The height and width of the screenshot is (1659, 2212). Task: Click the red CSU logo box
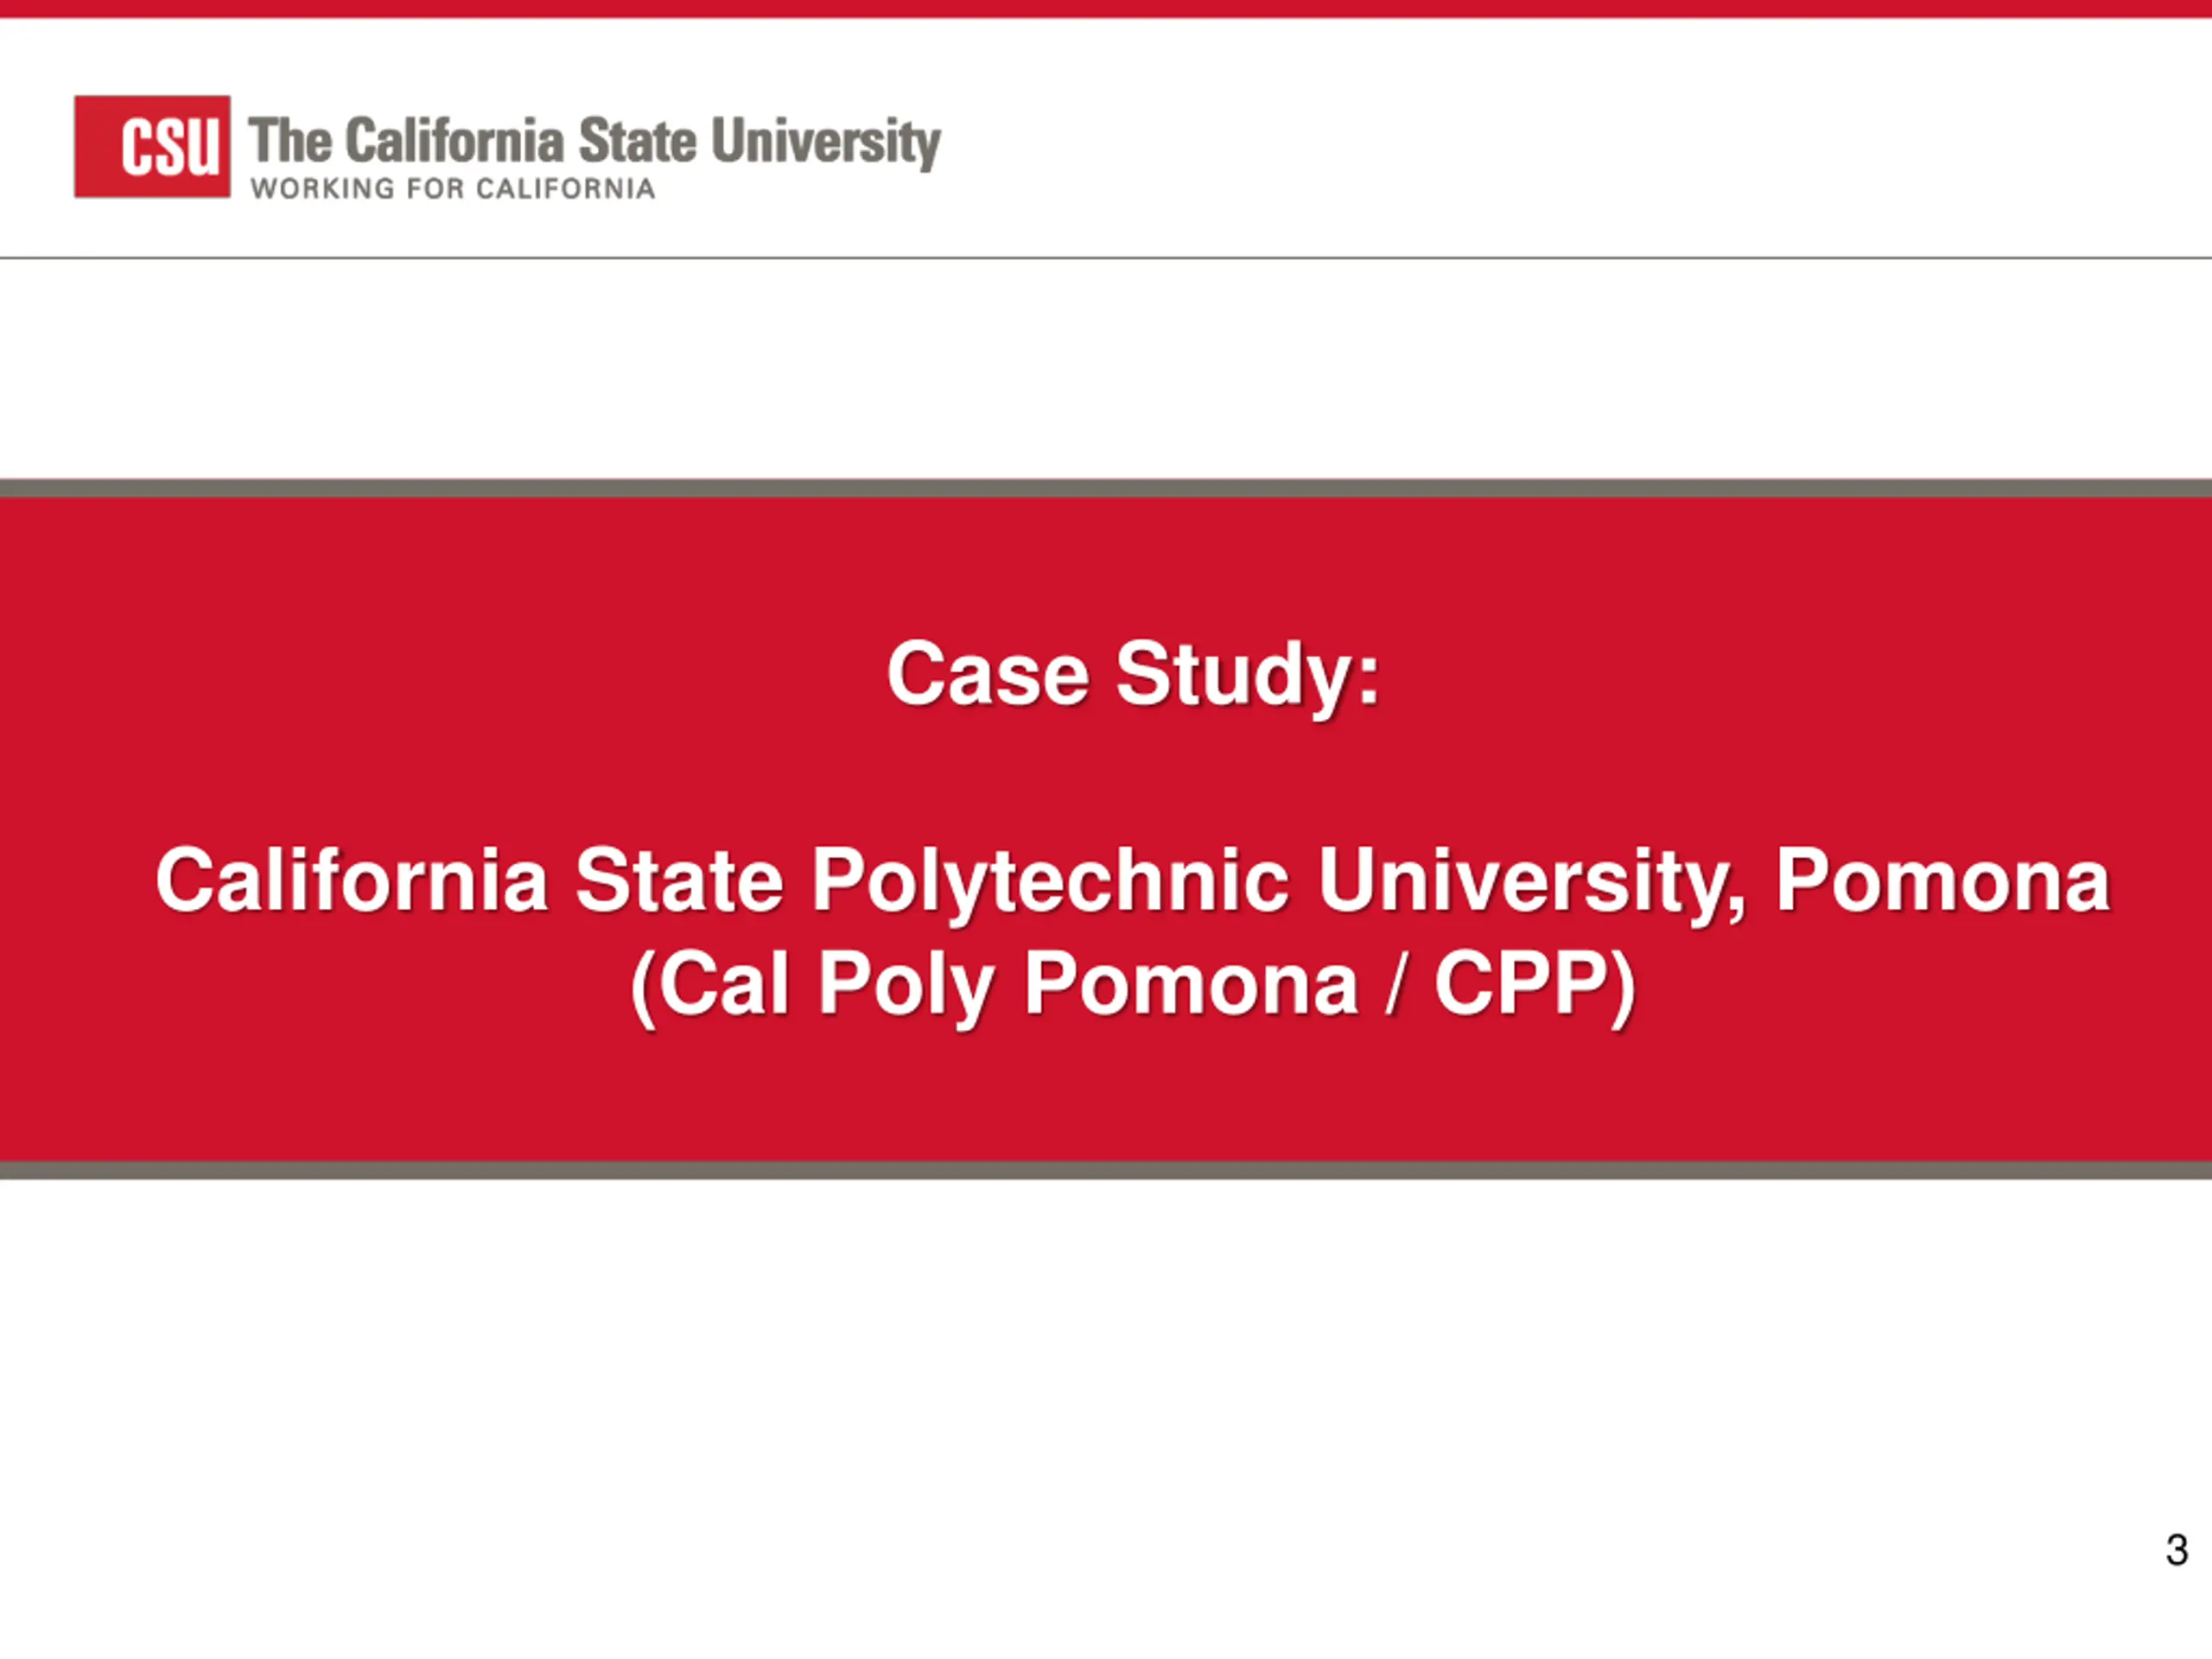point(152,146)
